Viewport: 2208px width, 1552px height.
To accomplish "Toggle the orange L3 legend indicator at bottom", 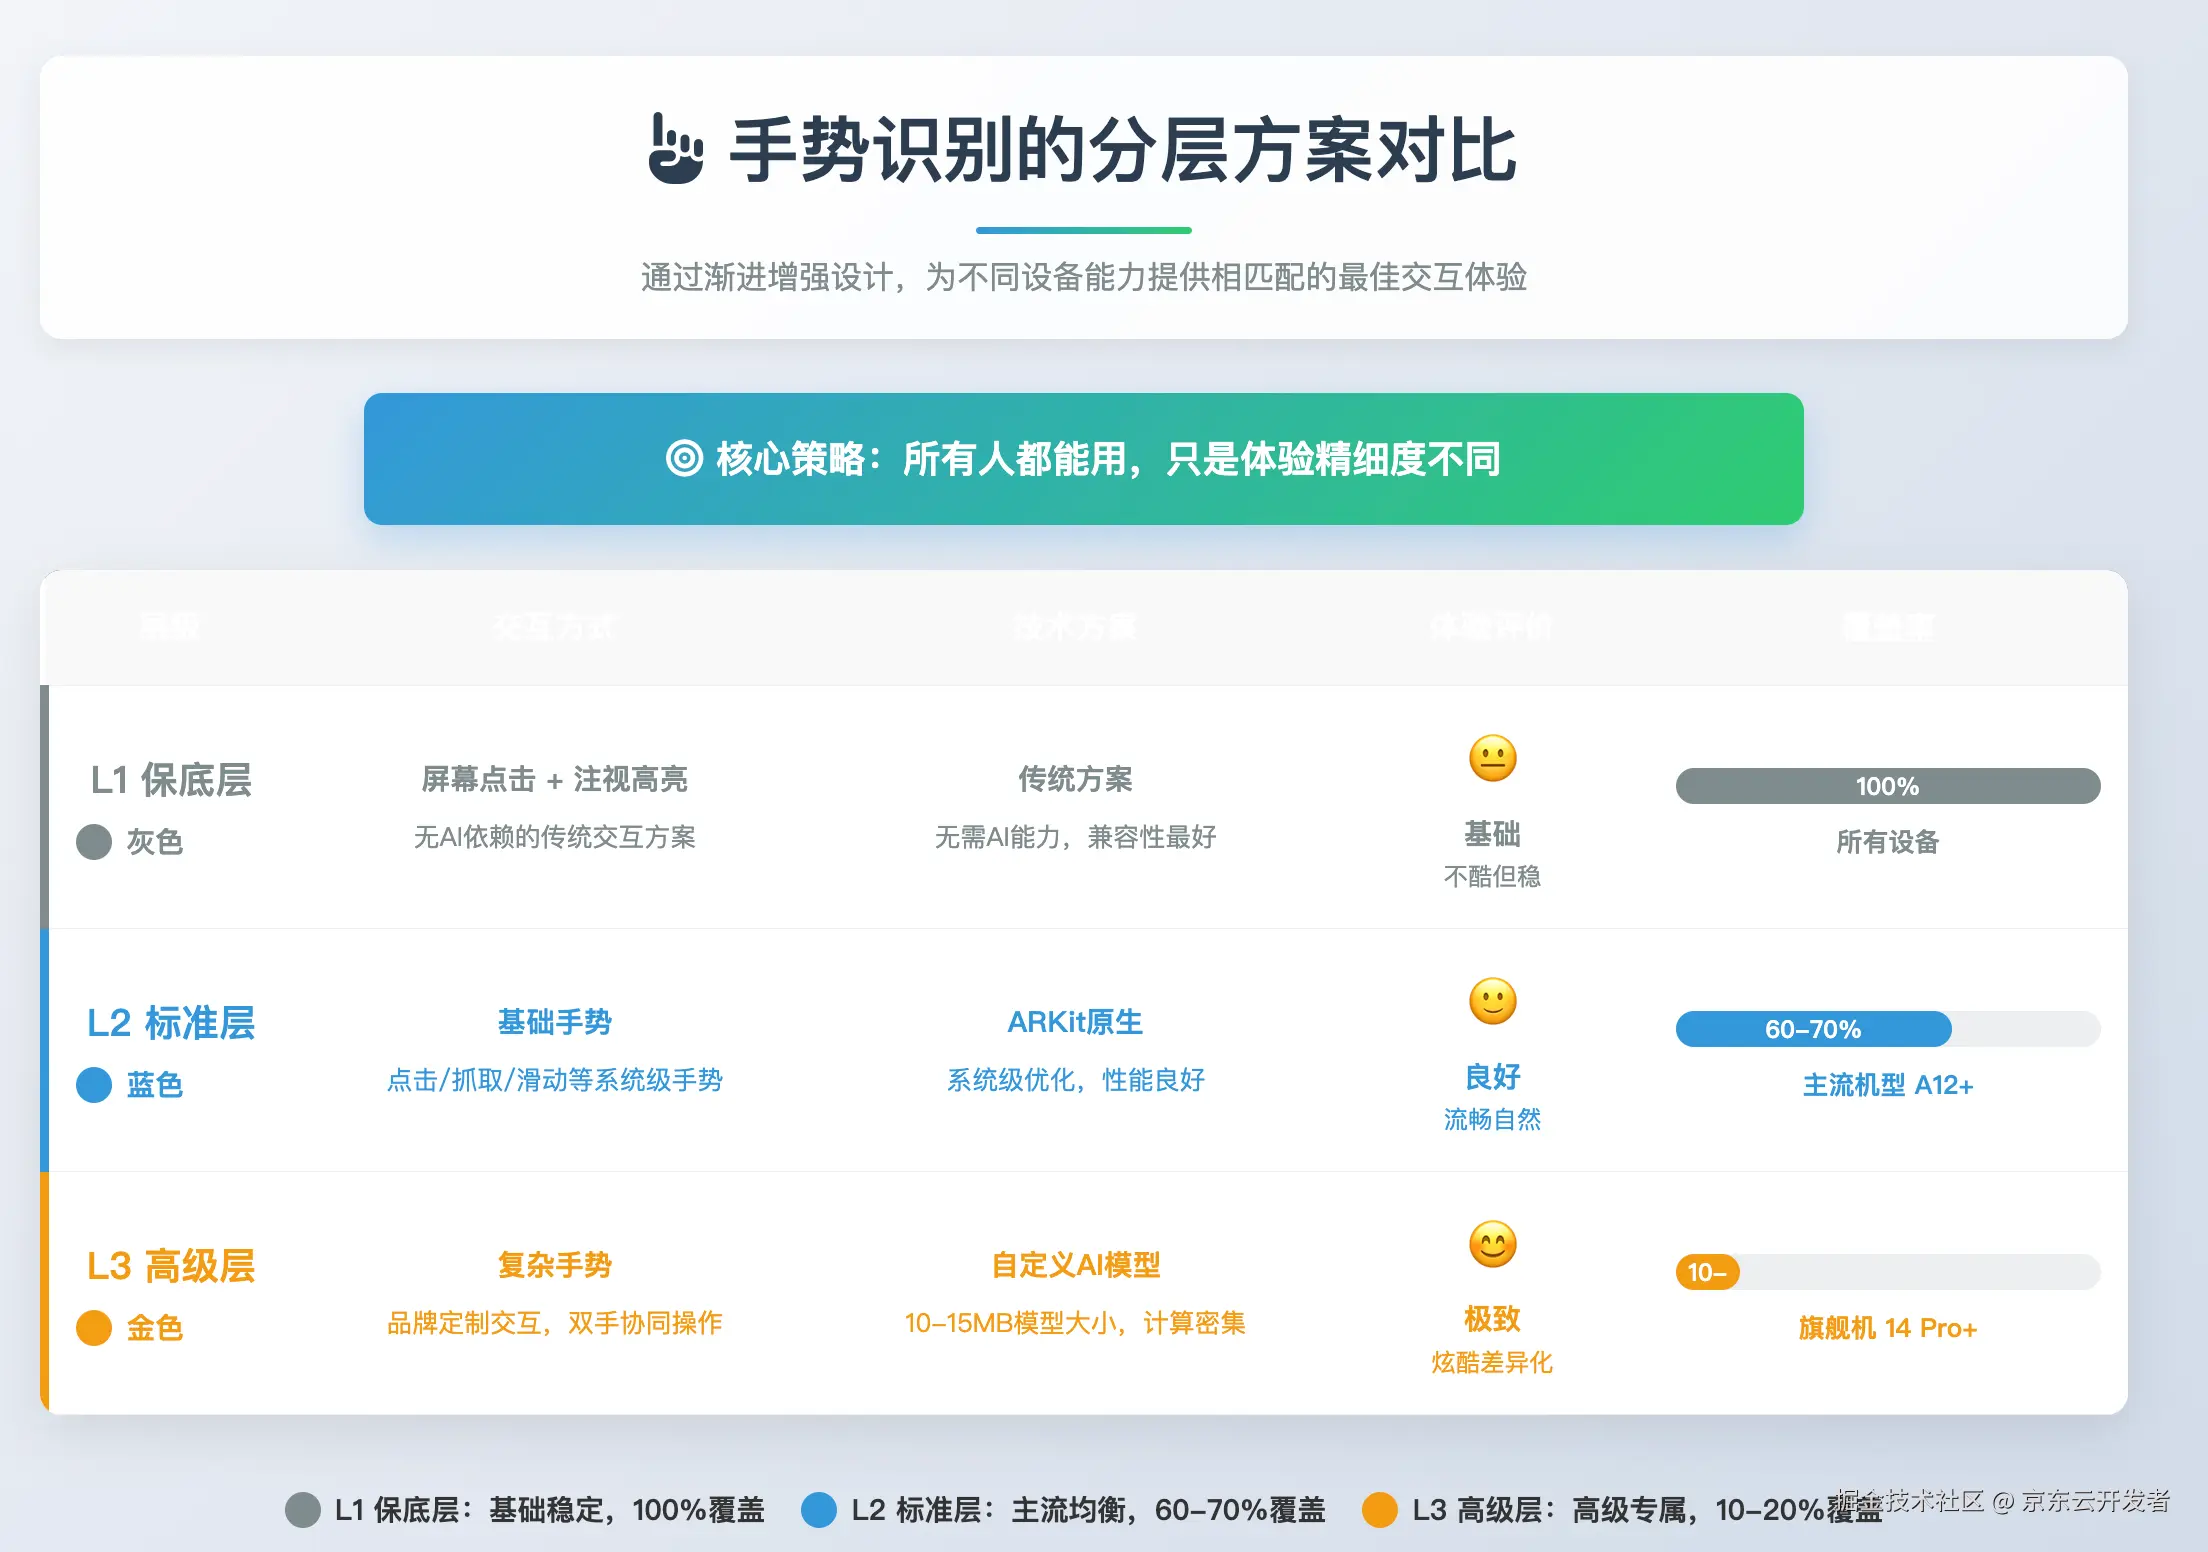I will coord(1383,1512).
